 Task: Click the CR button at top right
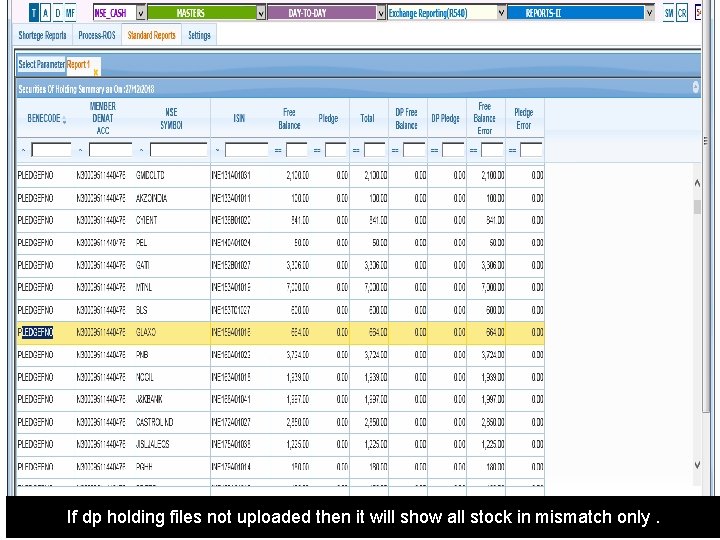click(x=682, y=13)
